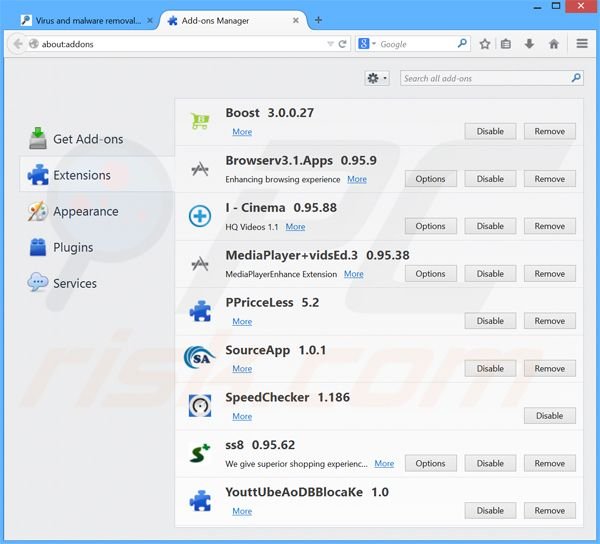Remove ss8 extension
Screen dimensions: 600x544
(x=549, y=463)
